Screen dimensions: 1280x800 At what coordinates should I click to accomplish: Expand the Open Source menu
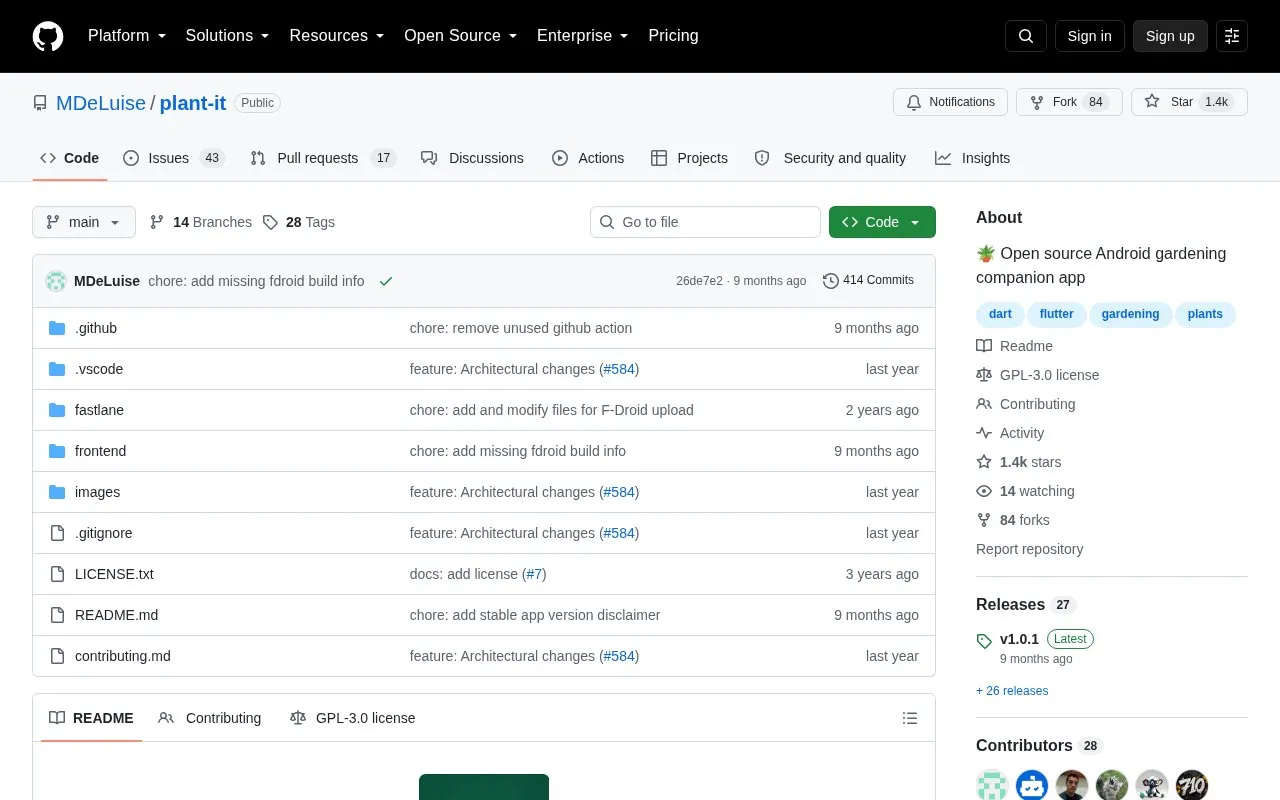pyautogui.click(x=461, y=36)
